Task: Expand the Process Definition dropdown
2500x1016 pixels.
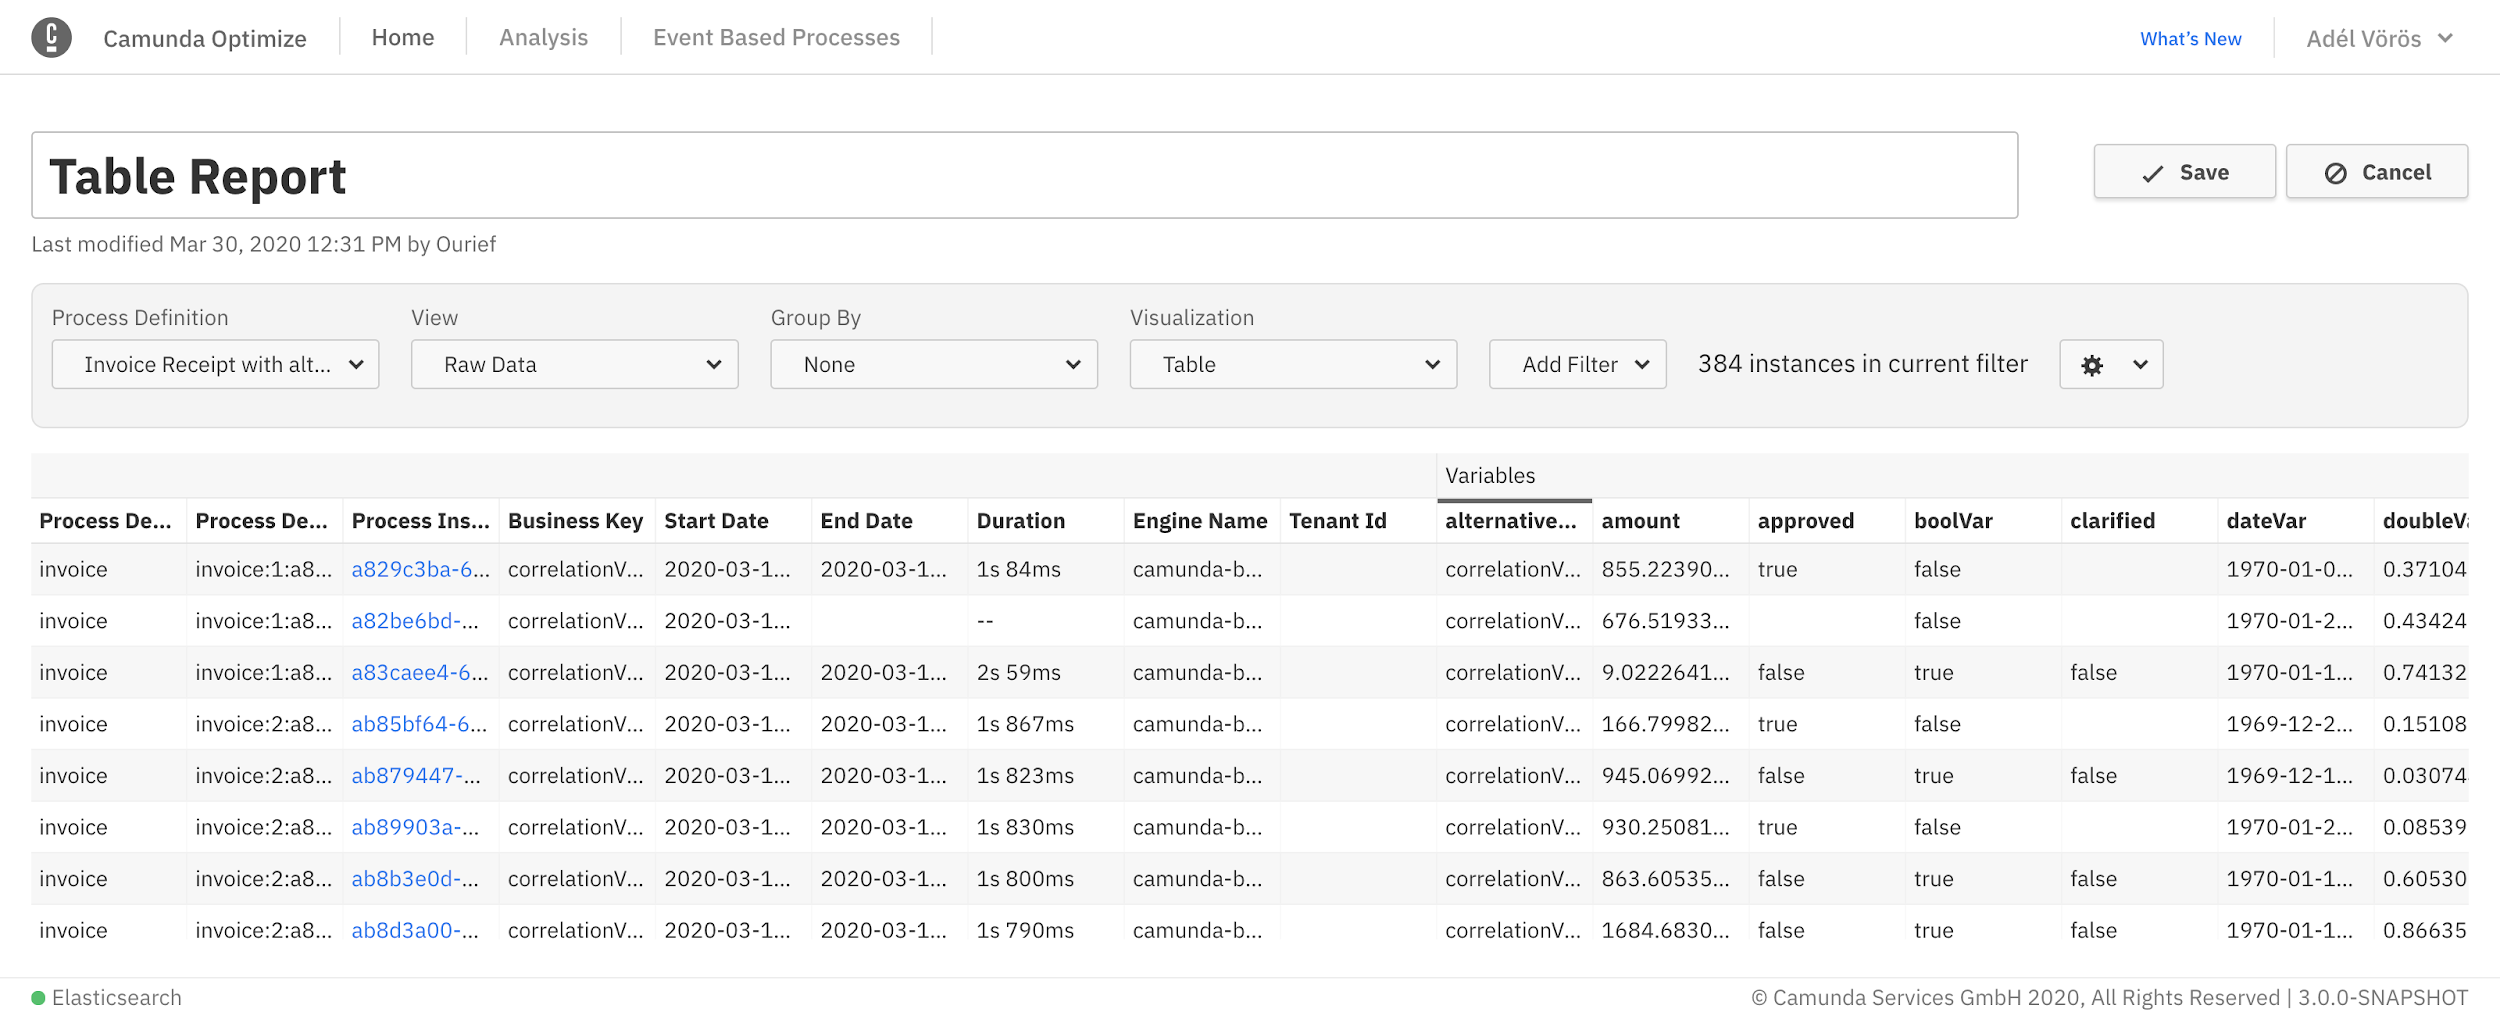Action: click(215, 365)
